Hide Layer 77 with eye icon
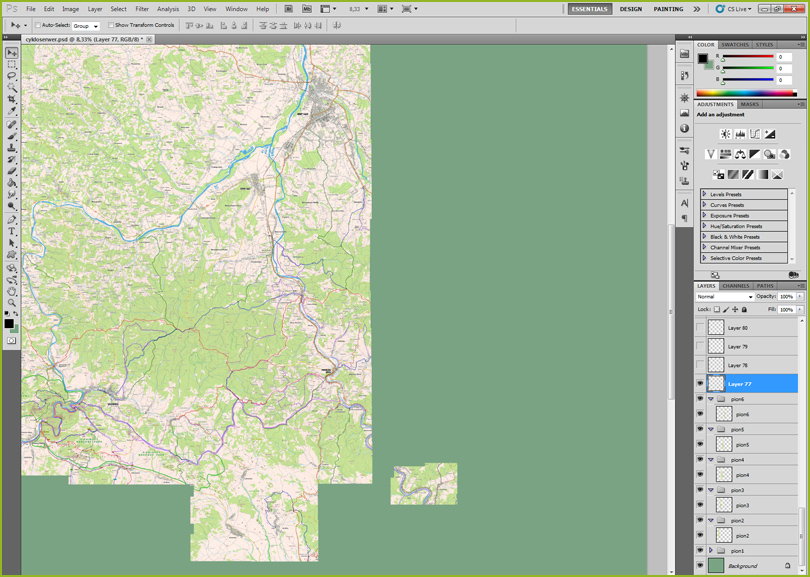Image resolution: width=810 pixels, height=577 pixels. click(700, 384)
